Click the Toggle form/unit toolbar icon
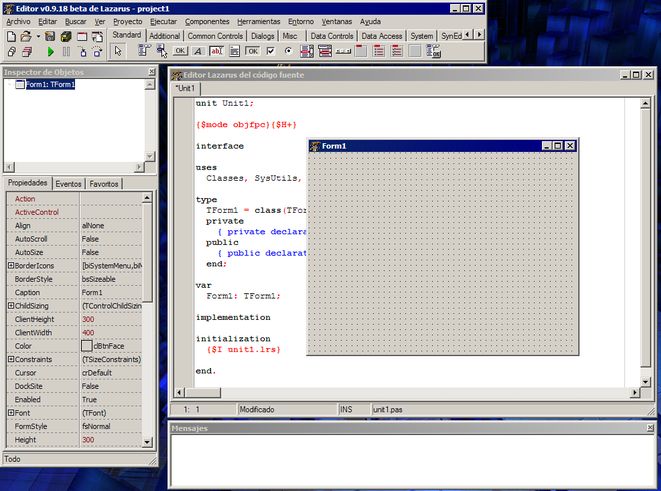661x491 pixels. coord(97,37)
